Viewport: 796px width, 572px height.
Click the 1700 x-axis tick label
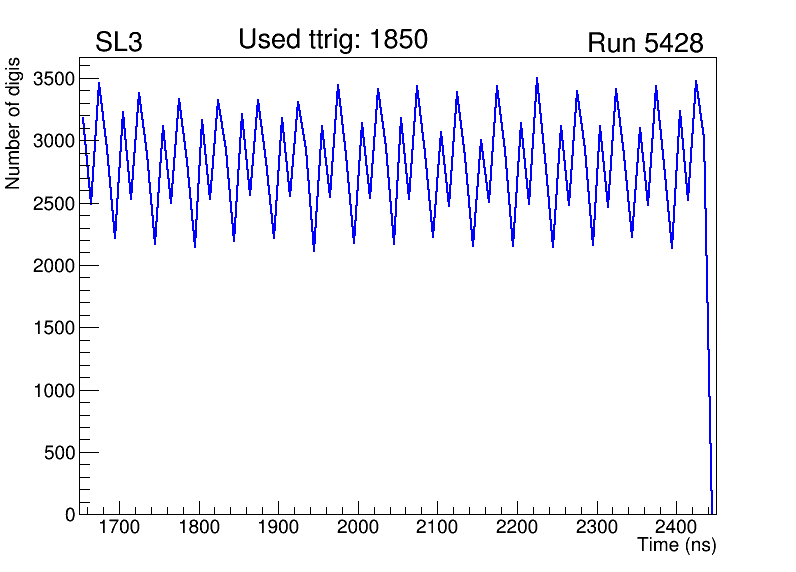119,527
